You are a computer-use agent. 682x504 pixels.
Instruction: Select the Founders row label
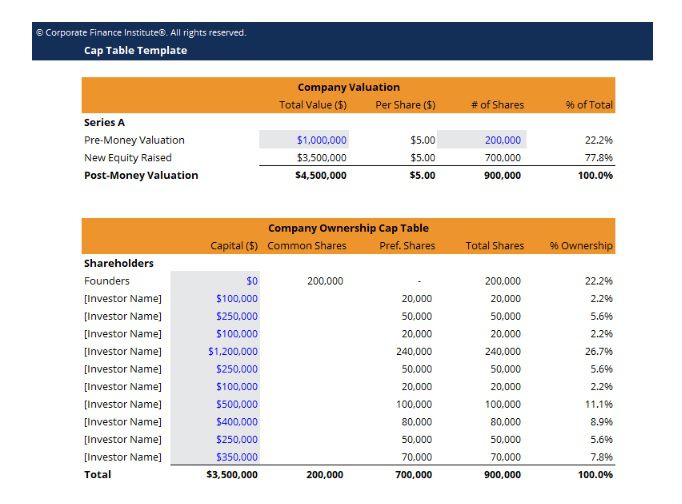point(107,281)
